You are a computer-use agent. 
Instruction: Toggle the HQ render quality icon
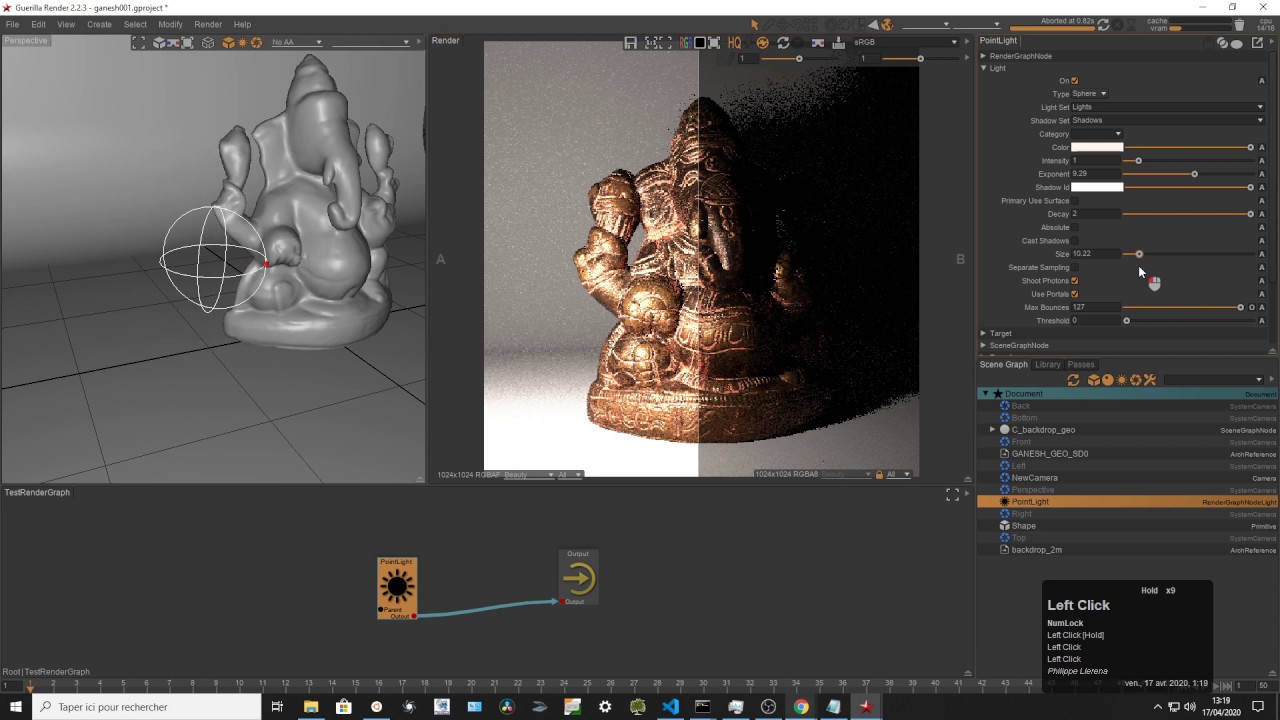point(734,42)
